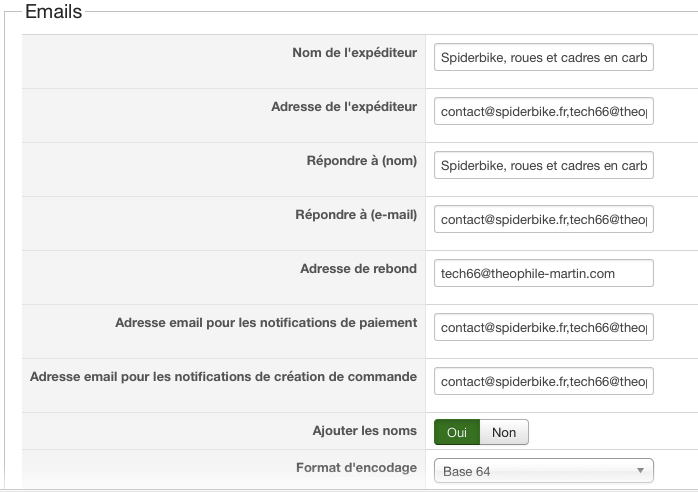Click the Adresse de rebond email field
The height and width of the screenshot is (492, 698).
coord(544,273)
